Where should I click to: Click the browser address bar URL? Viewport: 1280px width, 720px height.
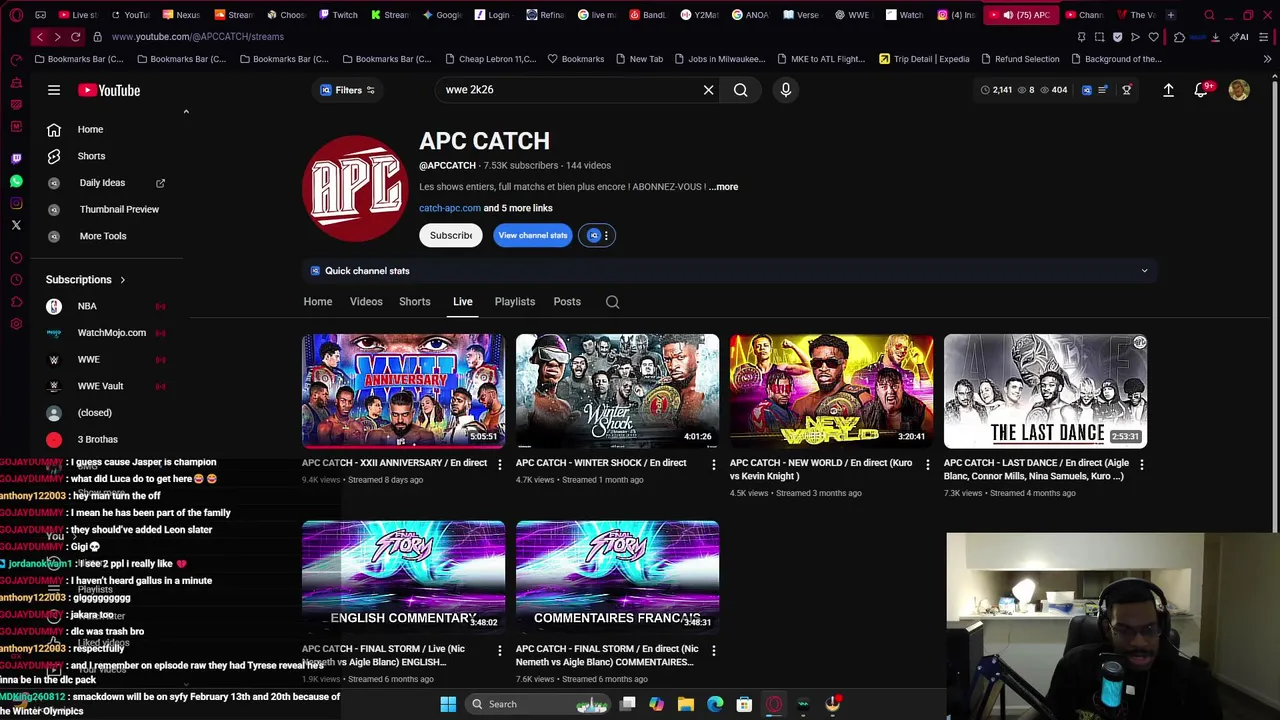pyautogui.click(x=198, y=37)
